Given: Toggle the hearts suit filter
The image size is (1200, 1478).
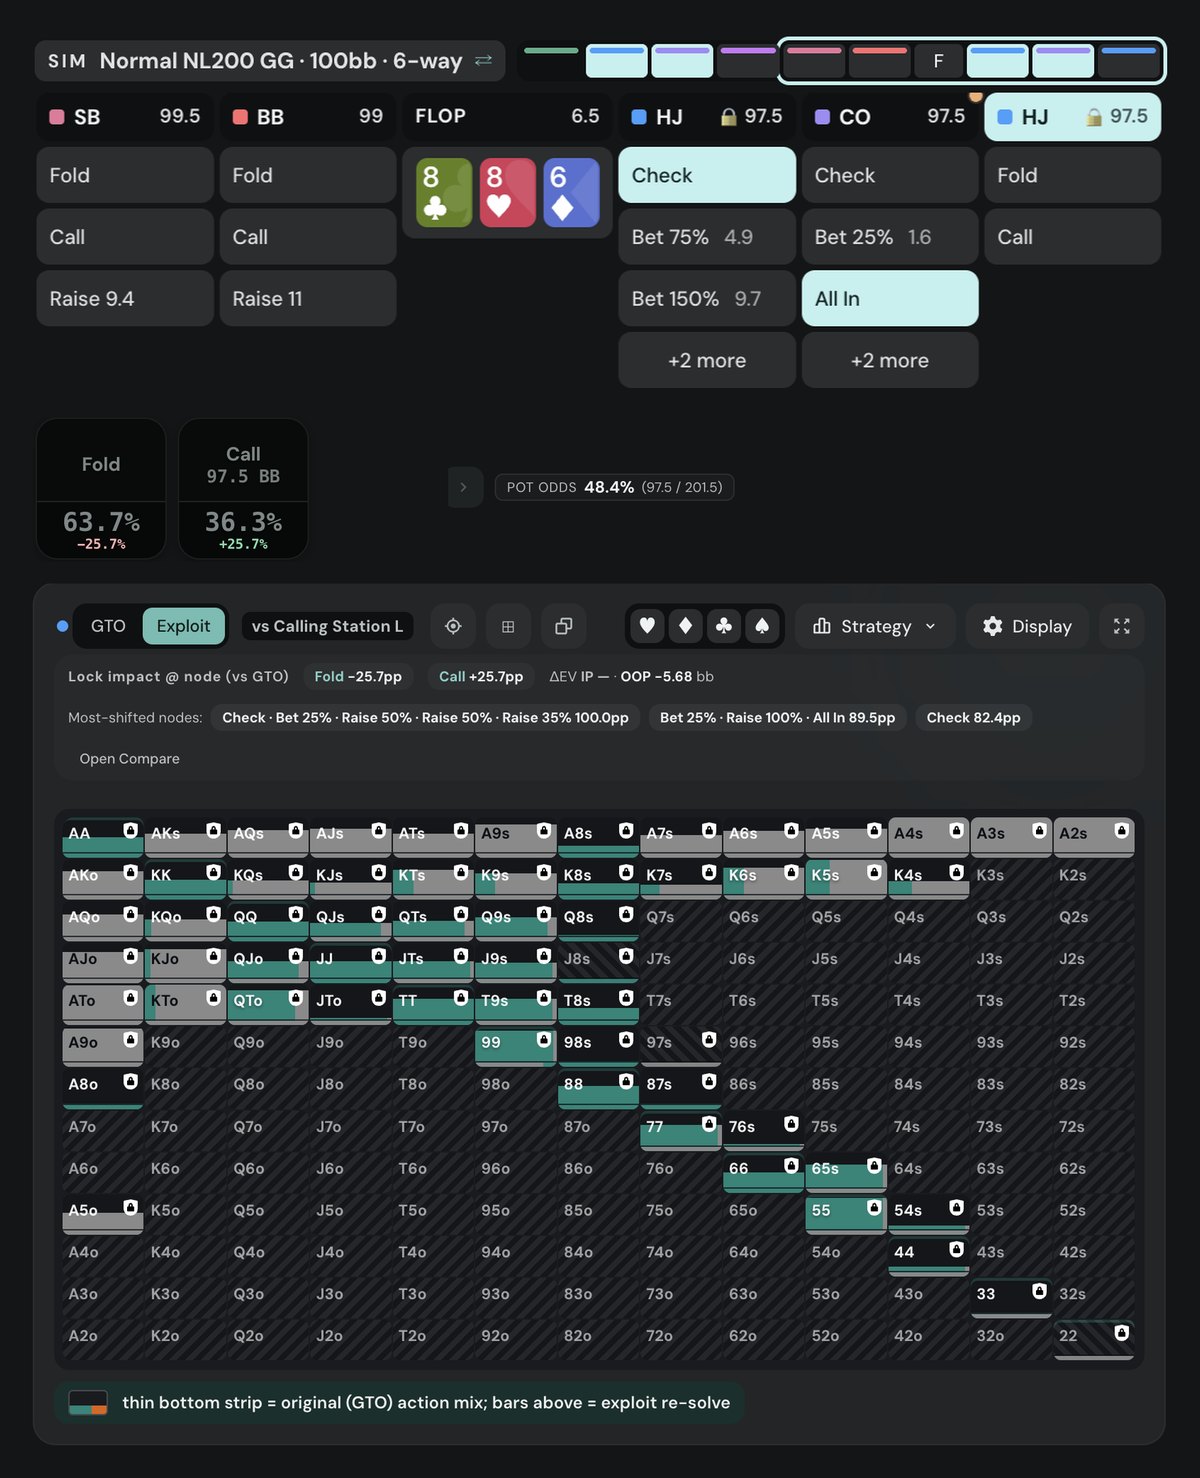Looking at the screenshot, I should pyautogui.click(x=648, y=626).
